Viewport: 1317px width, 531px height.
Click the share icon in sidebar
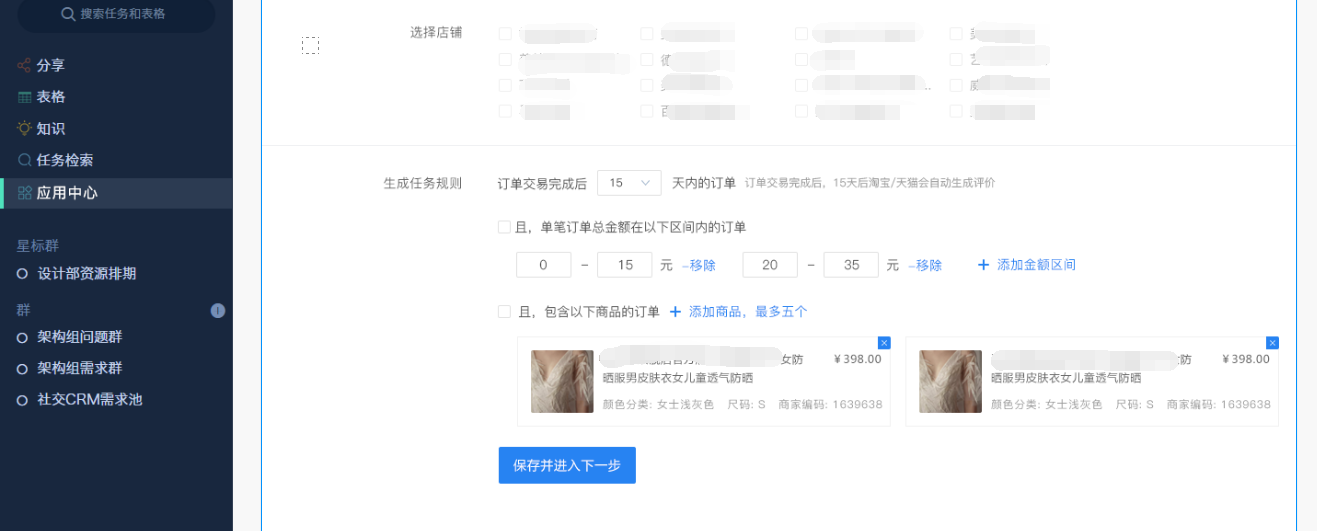[x=24, y=66]
